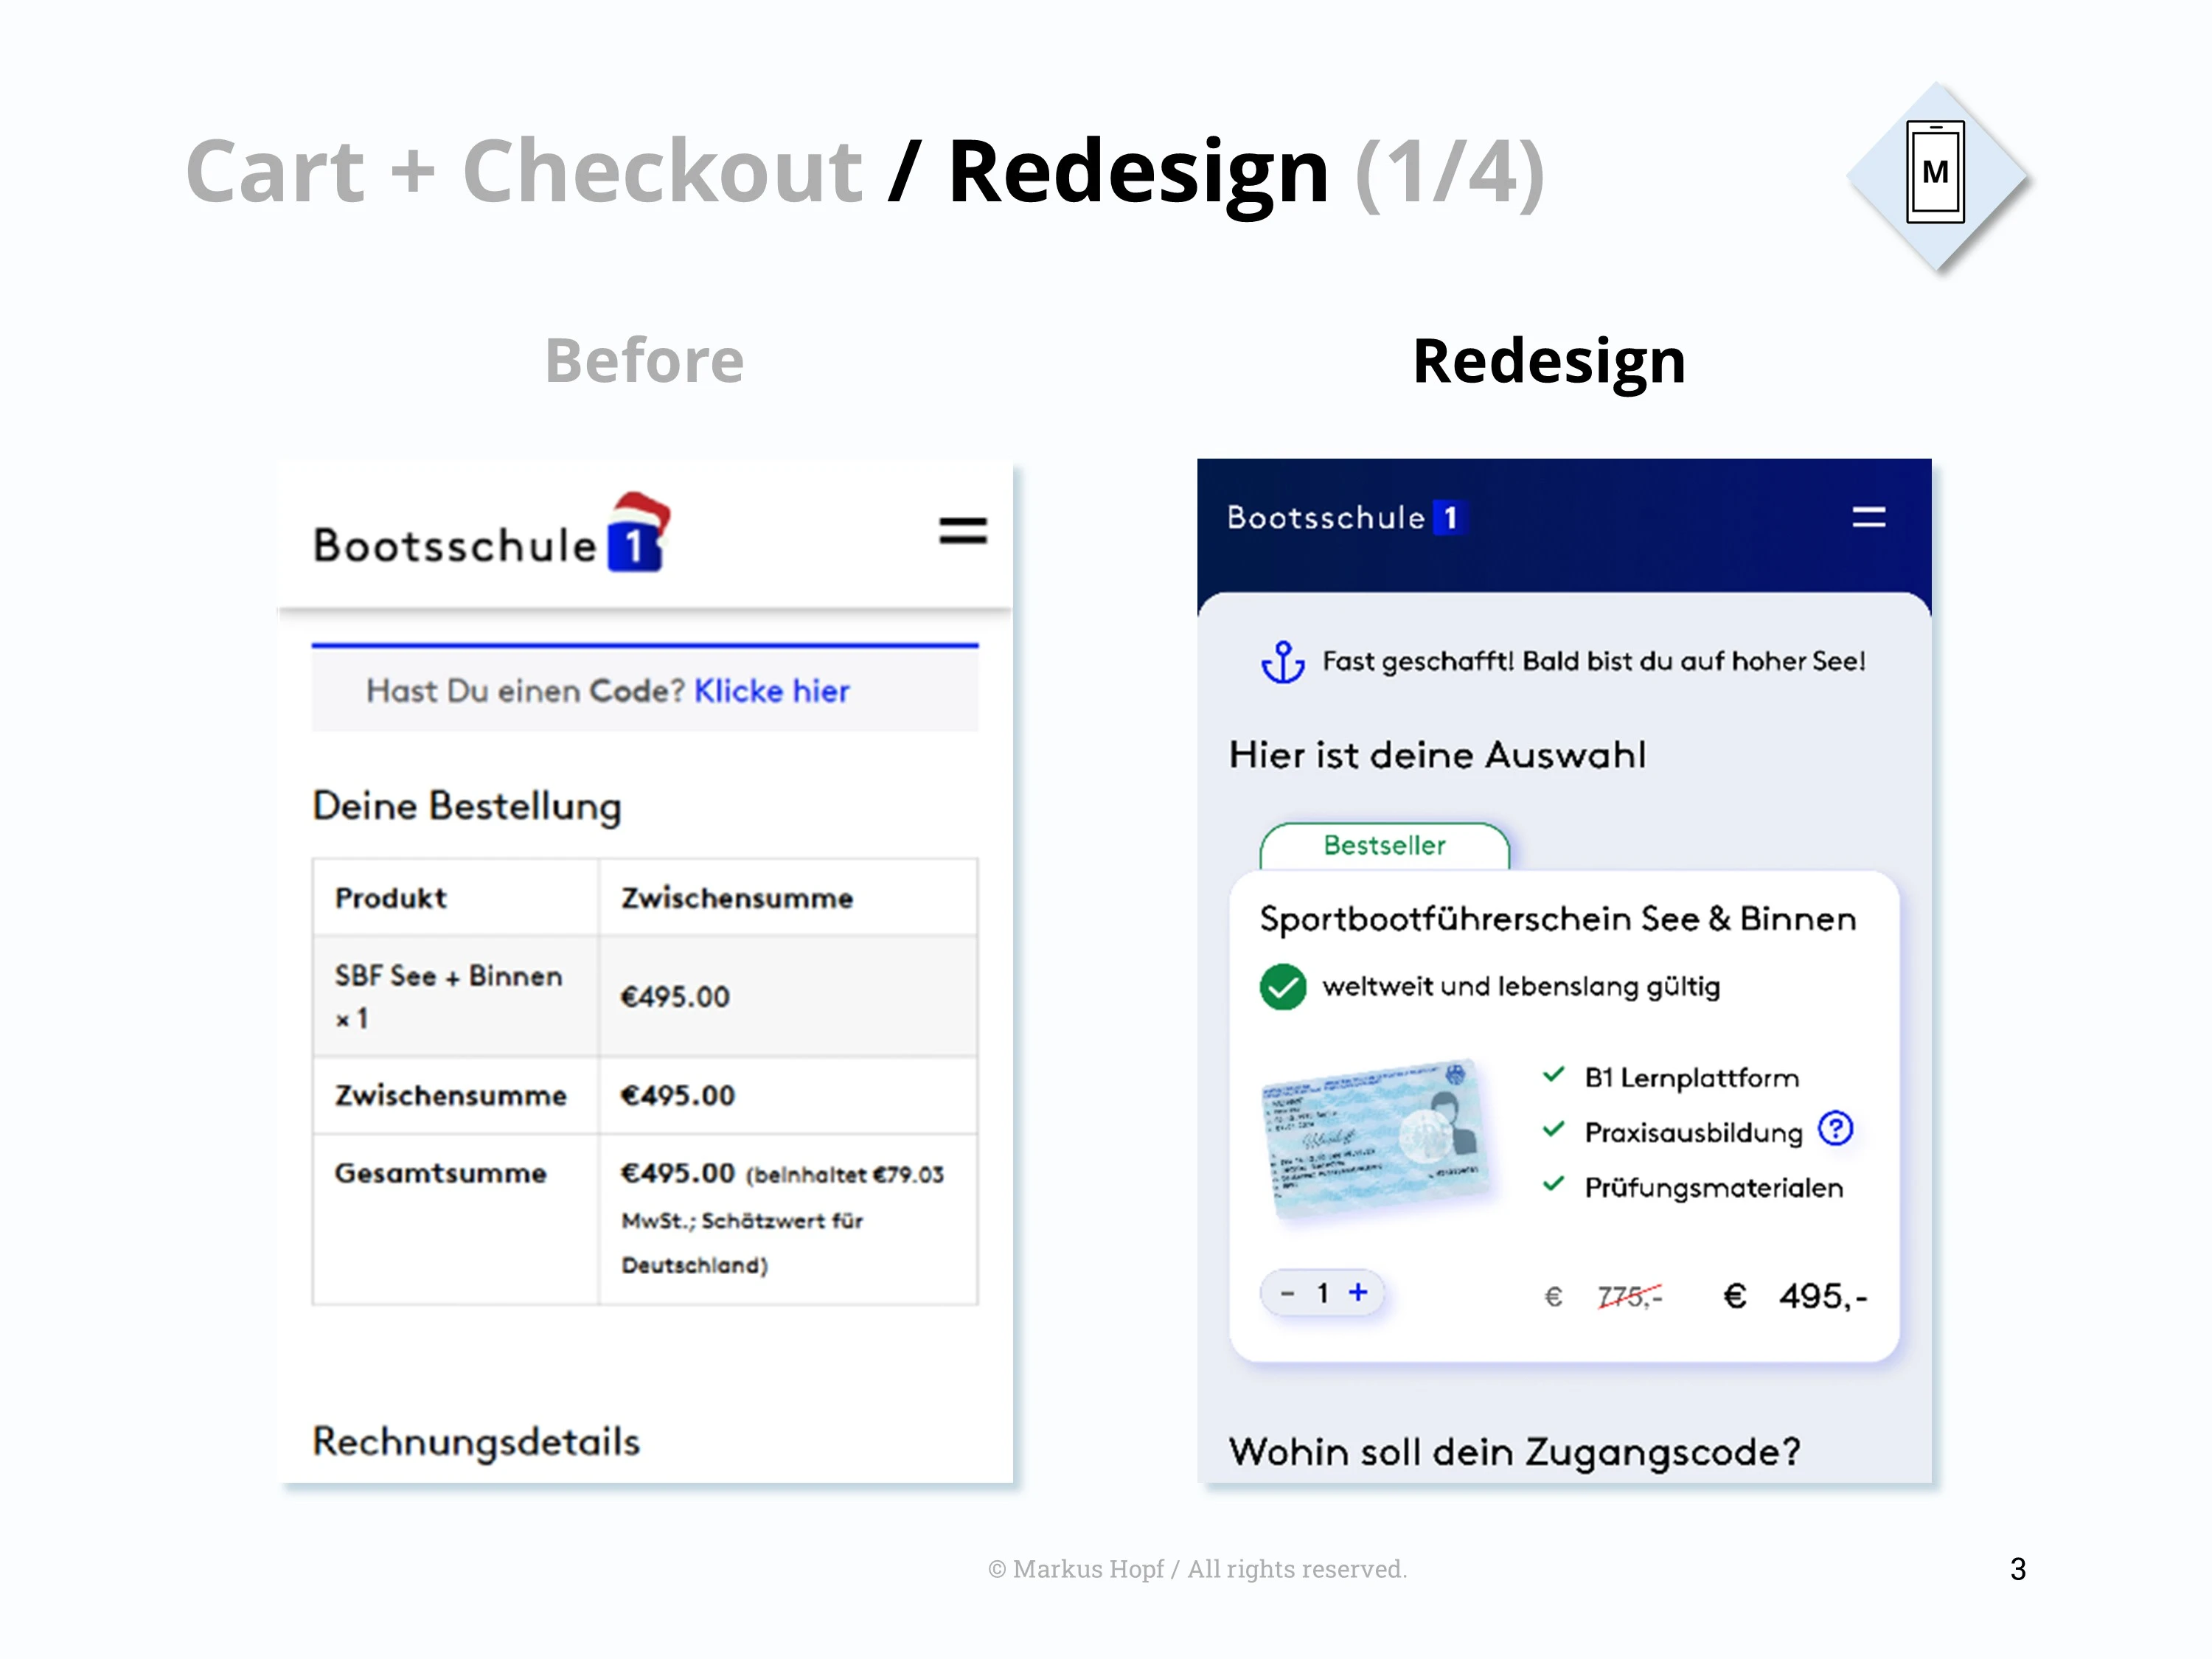
Task: Click the anchor icon beside Fast geschafft
Action: pos(1282,662)
